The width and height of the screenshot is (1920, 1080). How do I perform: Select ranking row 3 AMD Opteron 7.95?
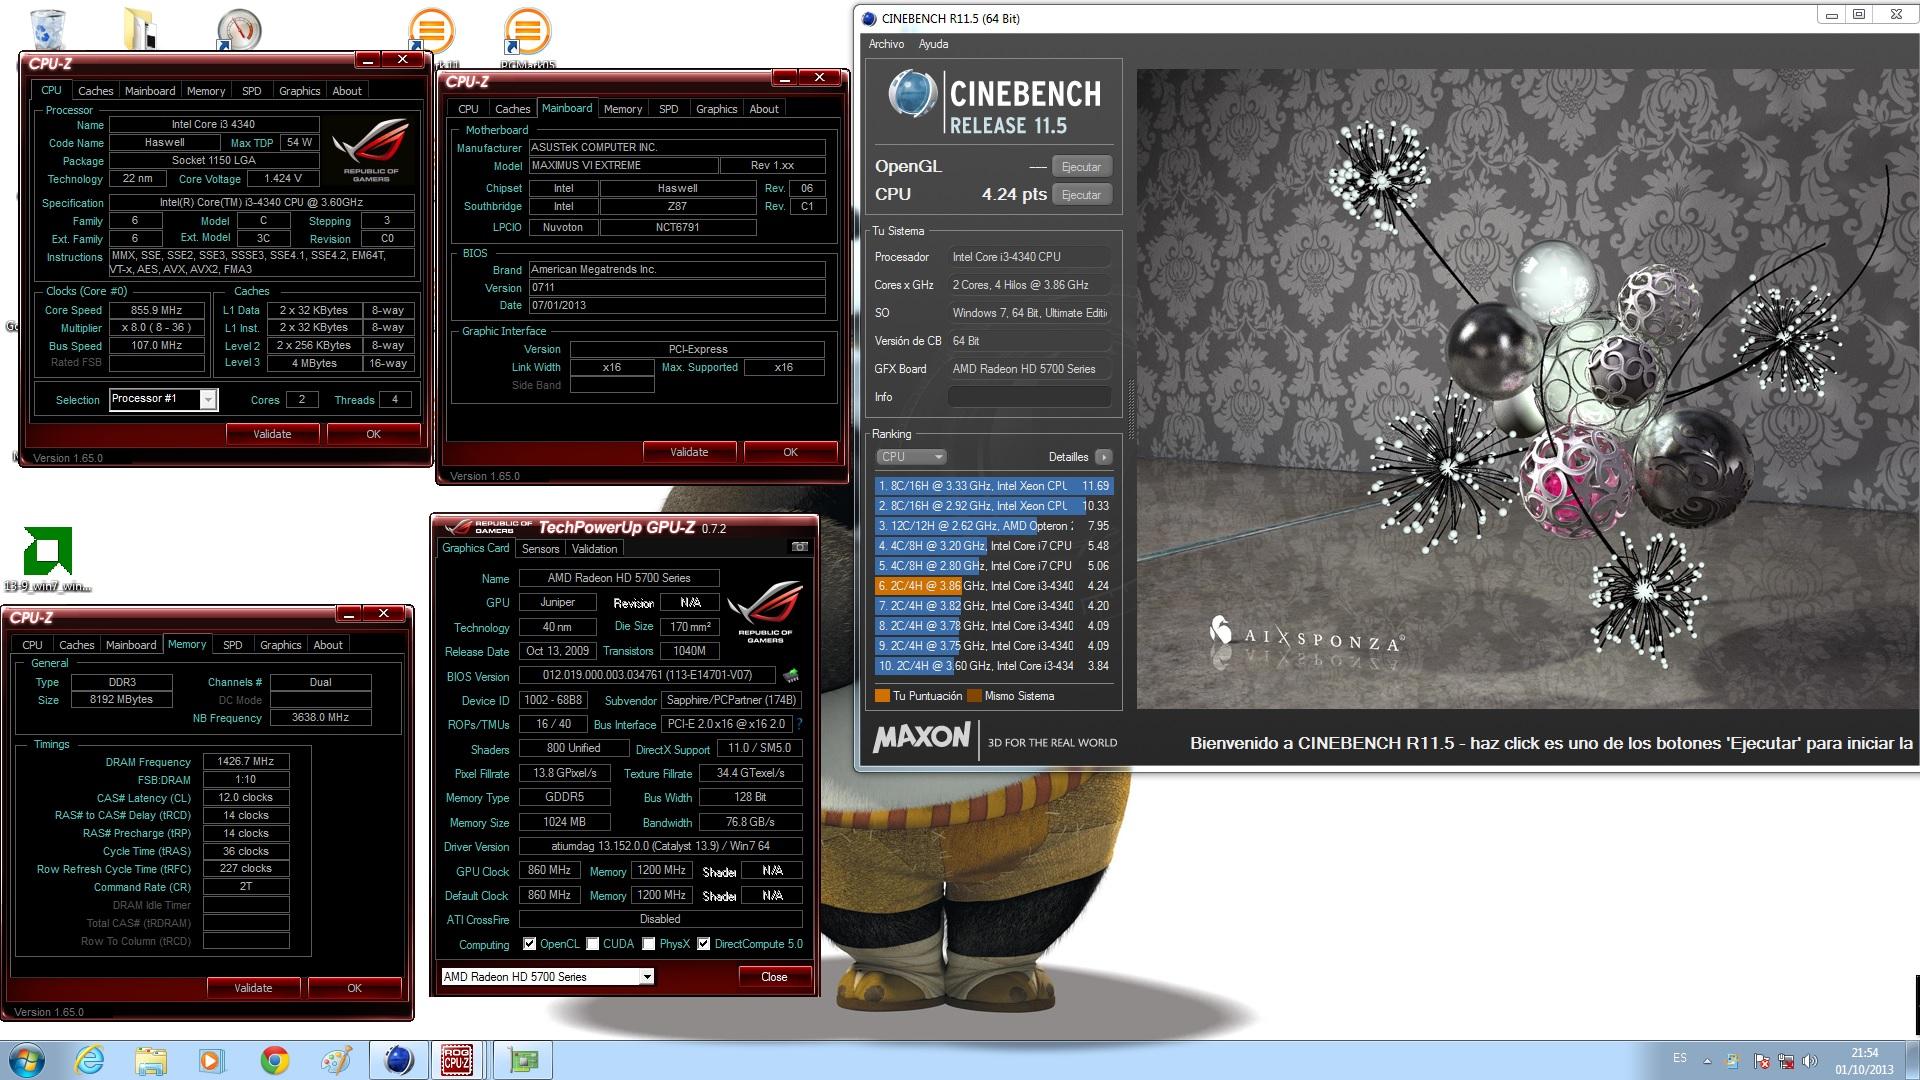[993, 526]
